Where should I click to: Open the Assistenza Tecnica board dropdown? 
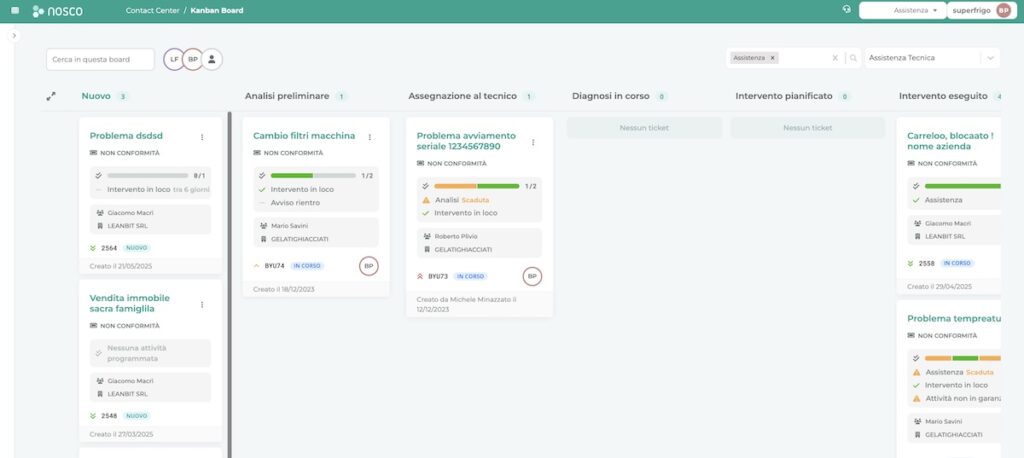(931, 59)
